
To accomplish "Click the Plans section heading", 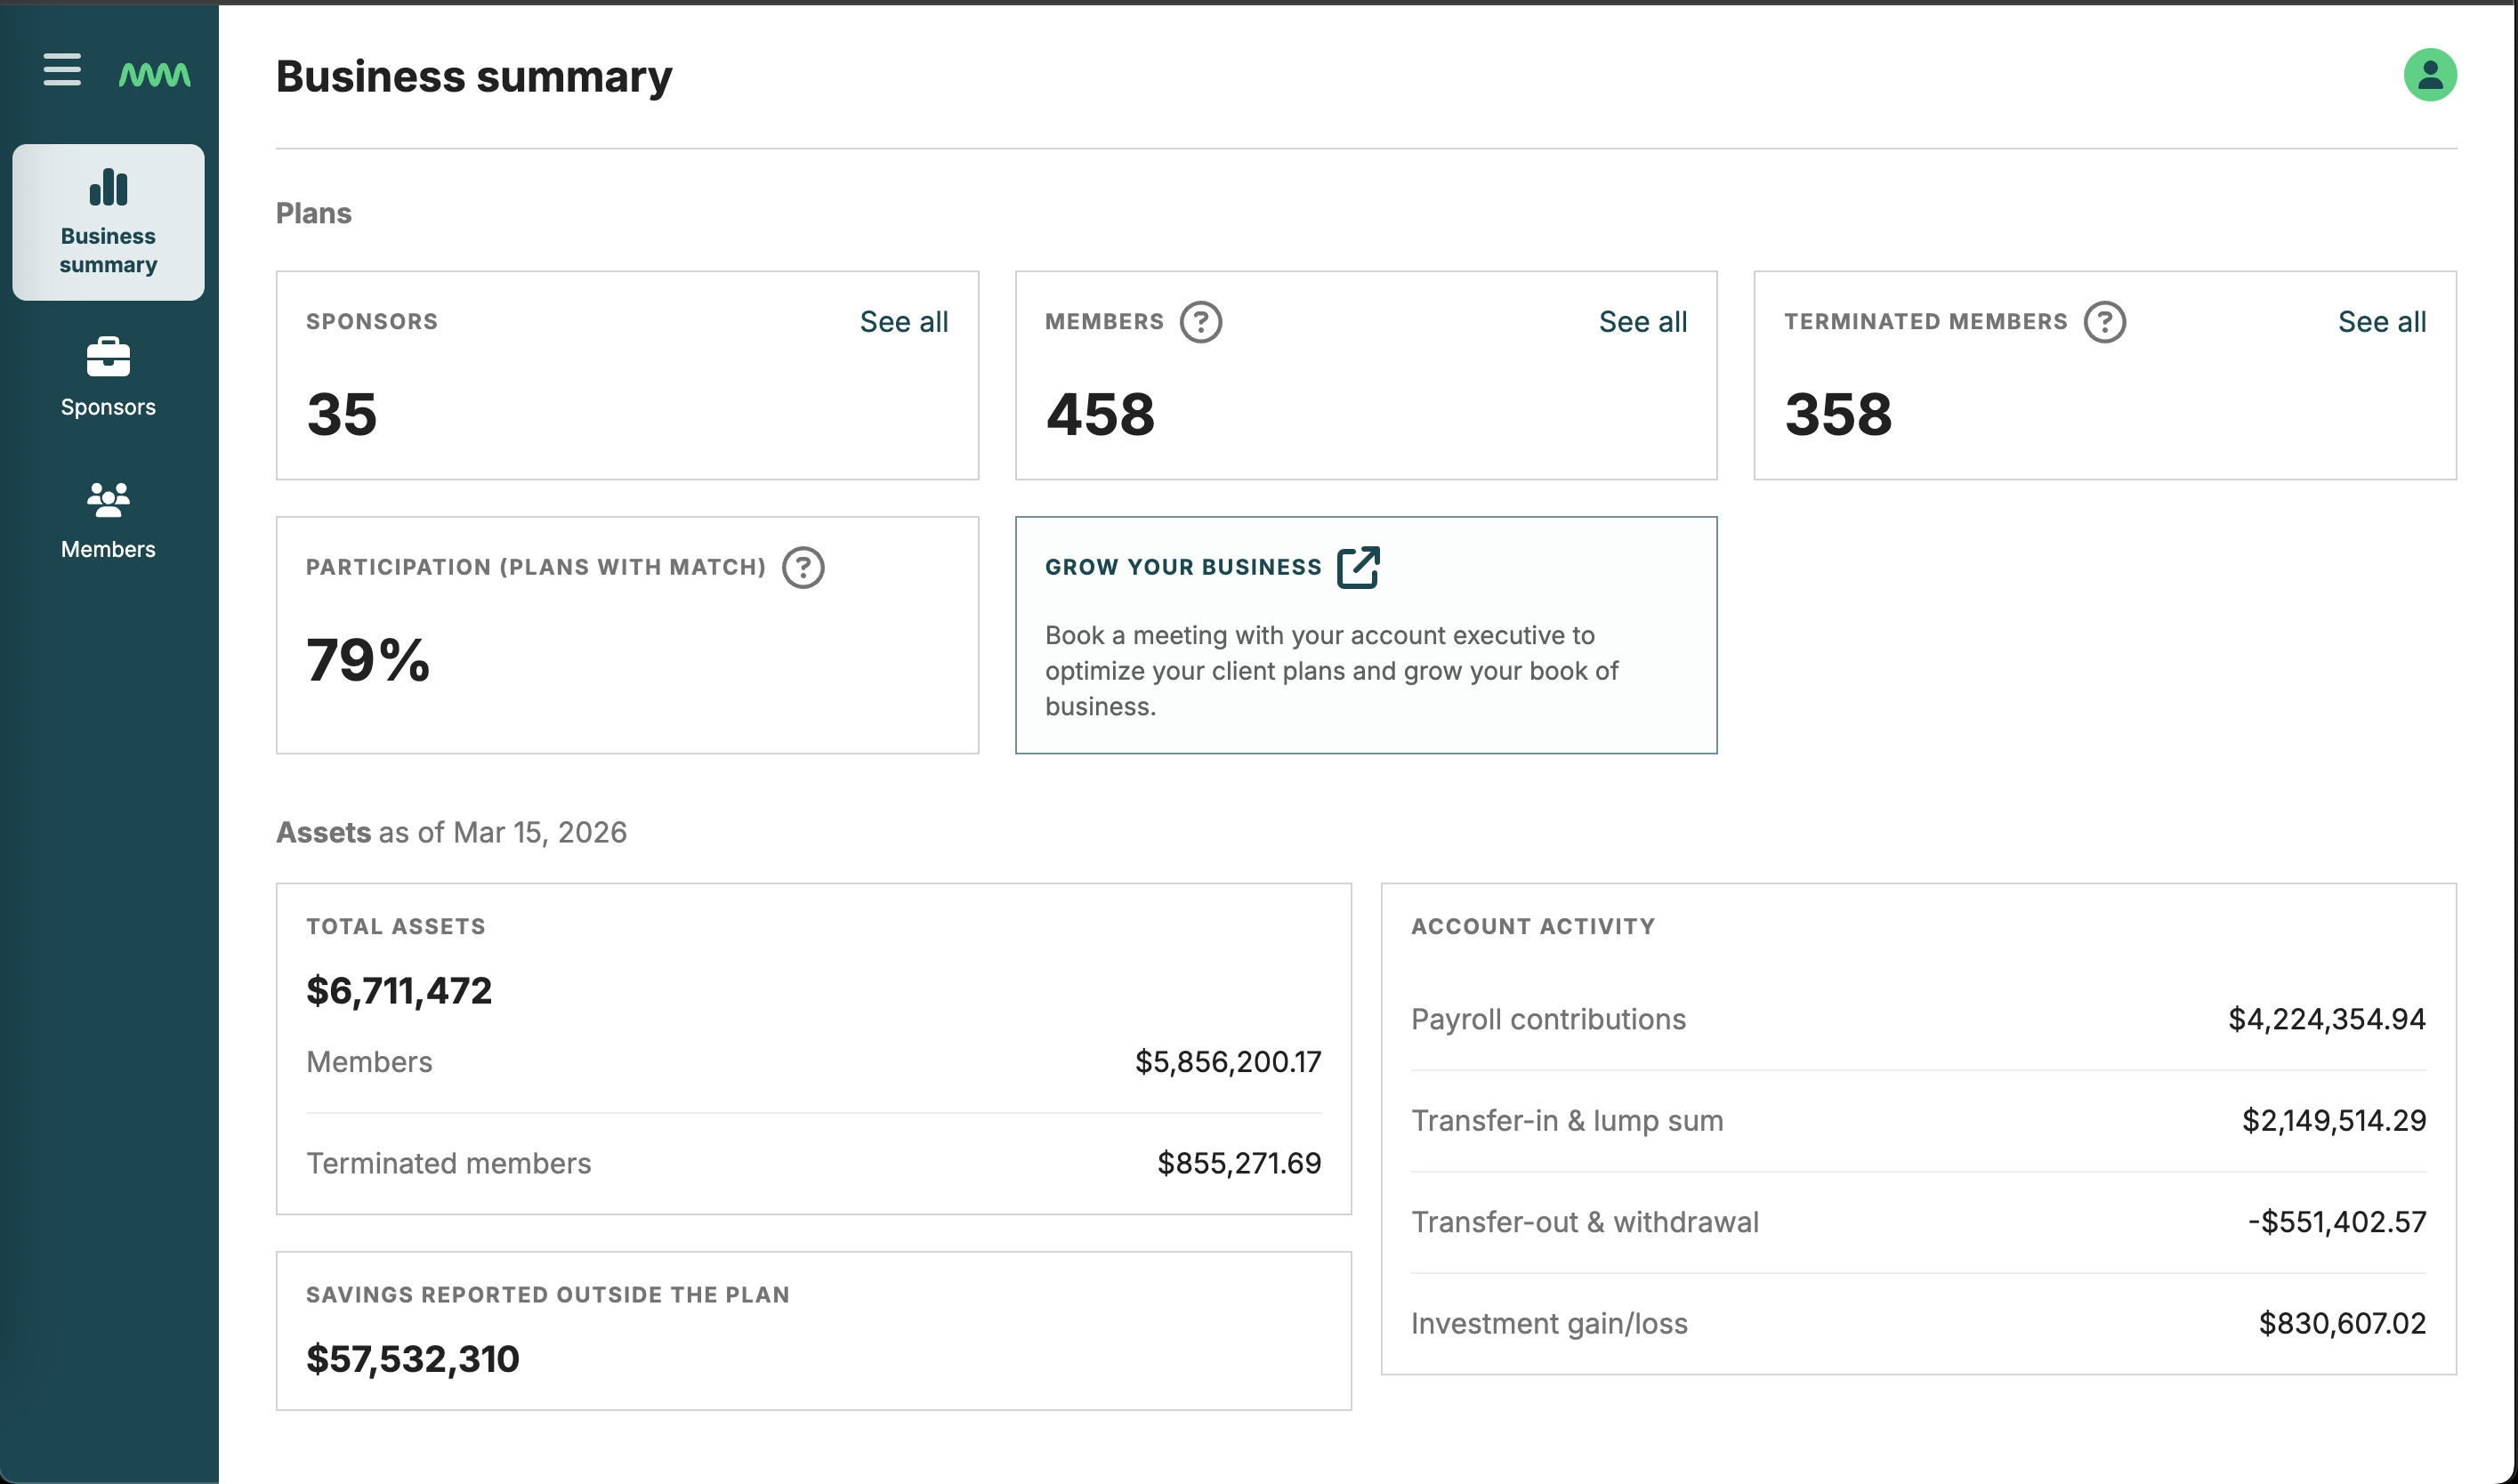I will 314,213.
